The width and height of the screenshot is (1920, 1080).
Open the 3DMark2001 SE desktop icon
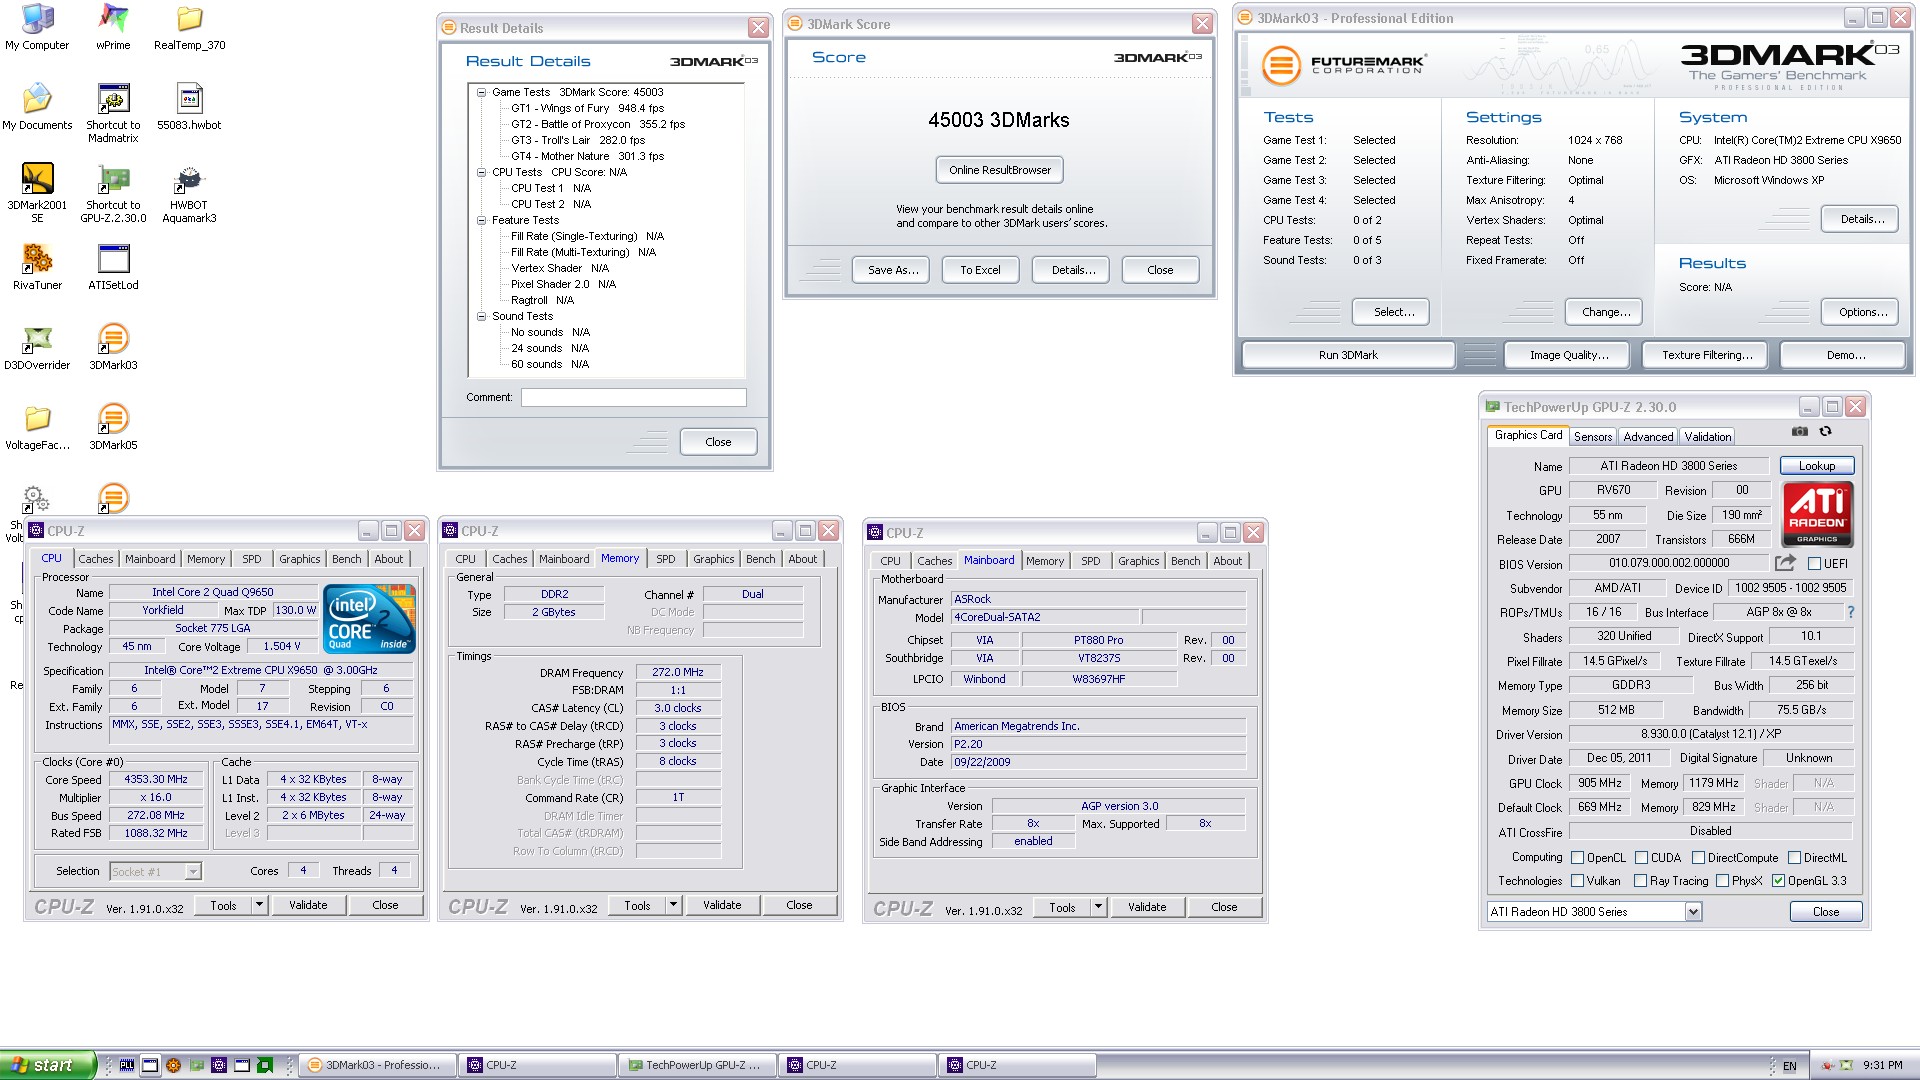click(x=37, y=193)
